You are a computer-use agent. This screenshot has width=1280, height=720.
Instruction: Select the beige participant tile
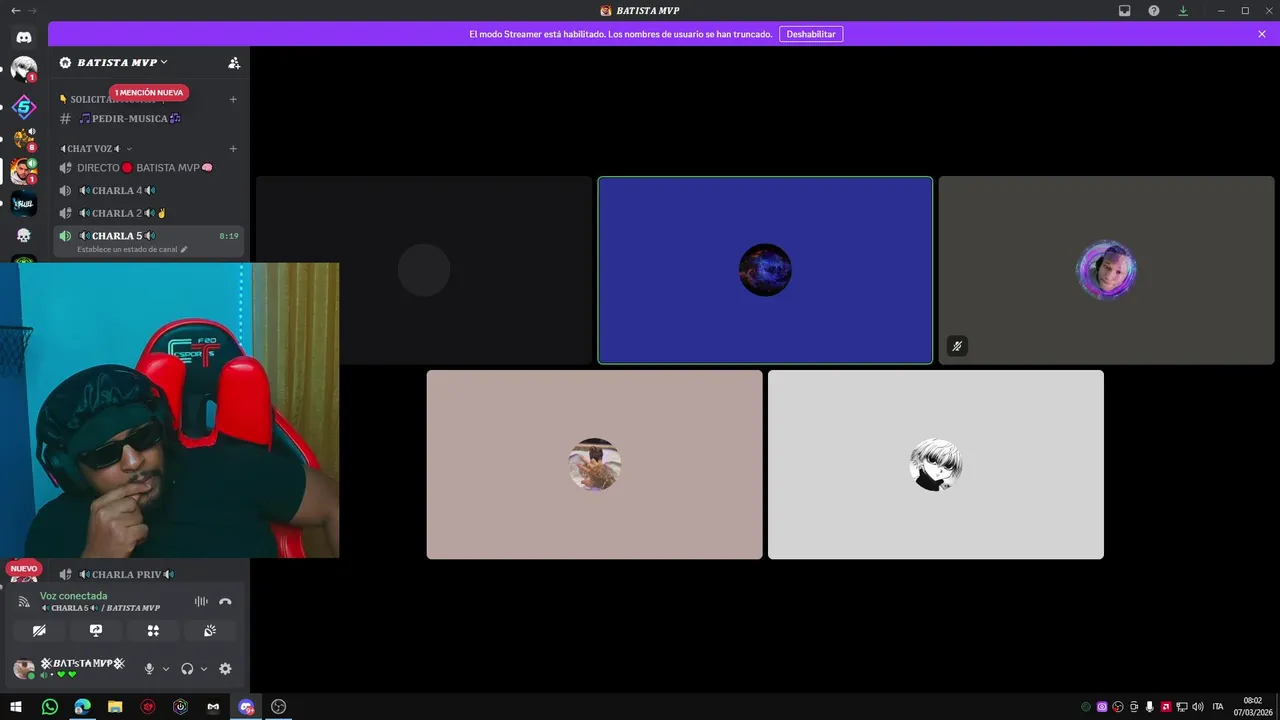[x=594, y=464]
